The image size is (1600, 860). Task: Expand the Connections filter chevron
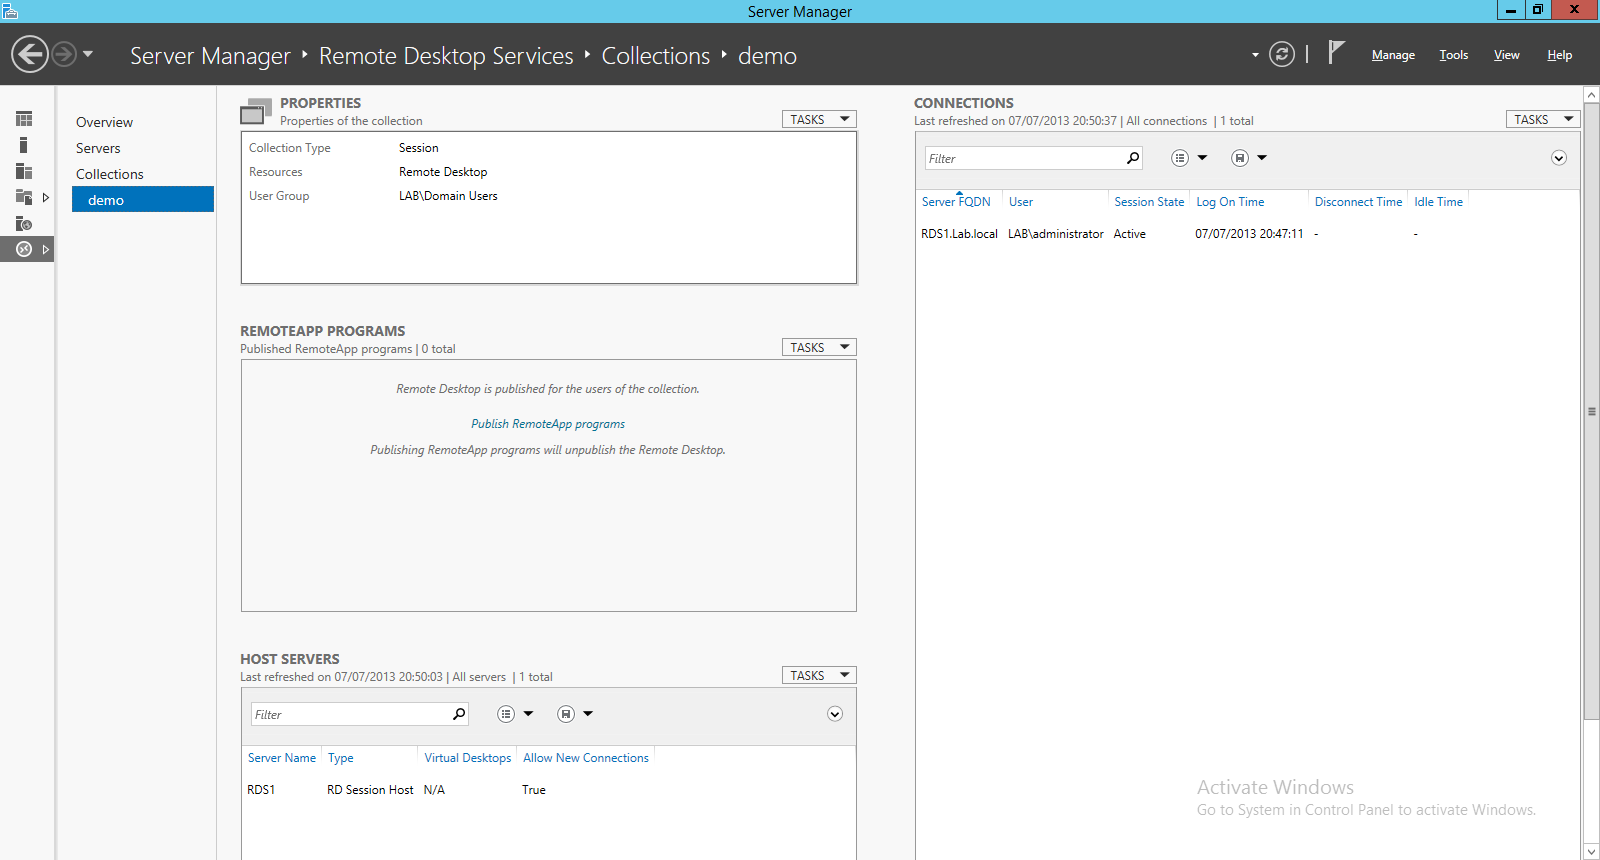1559,158
